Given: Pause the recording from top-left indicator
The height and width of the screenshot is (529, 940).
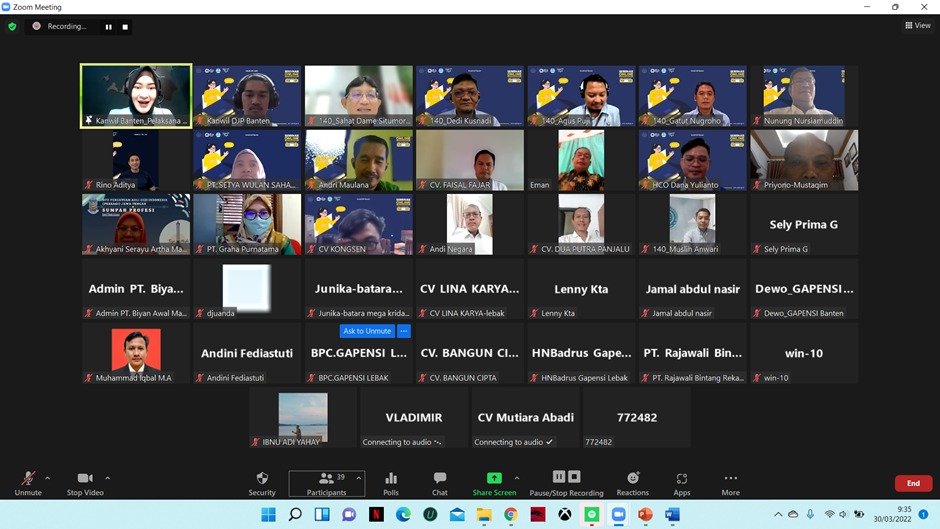Looking at the screenshot, I should pyautogui.click(x=109, y=27).
